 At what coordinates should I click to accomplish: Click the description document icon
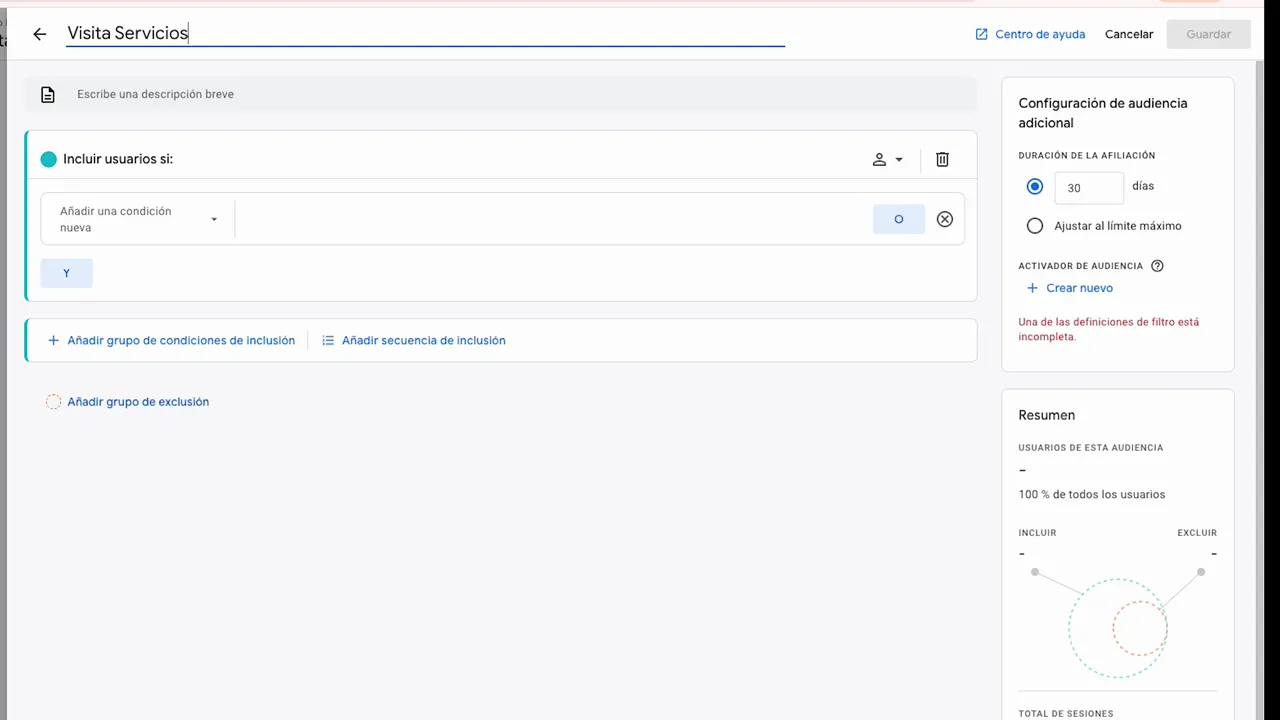47,95
